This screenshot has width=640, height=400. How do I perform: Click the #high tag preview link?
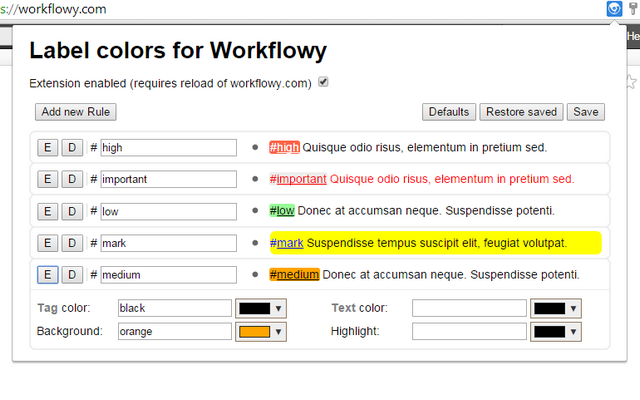284,147
